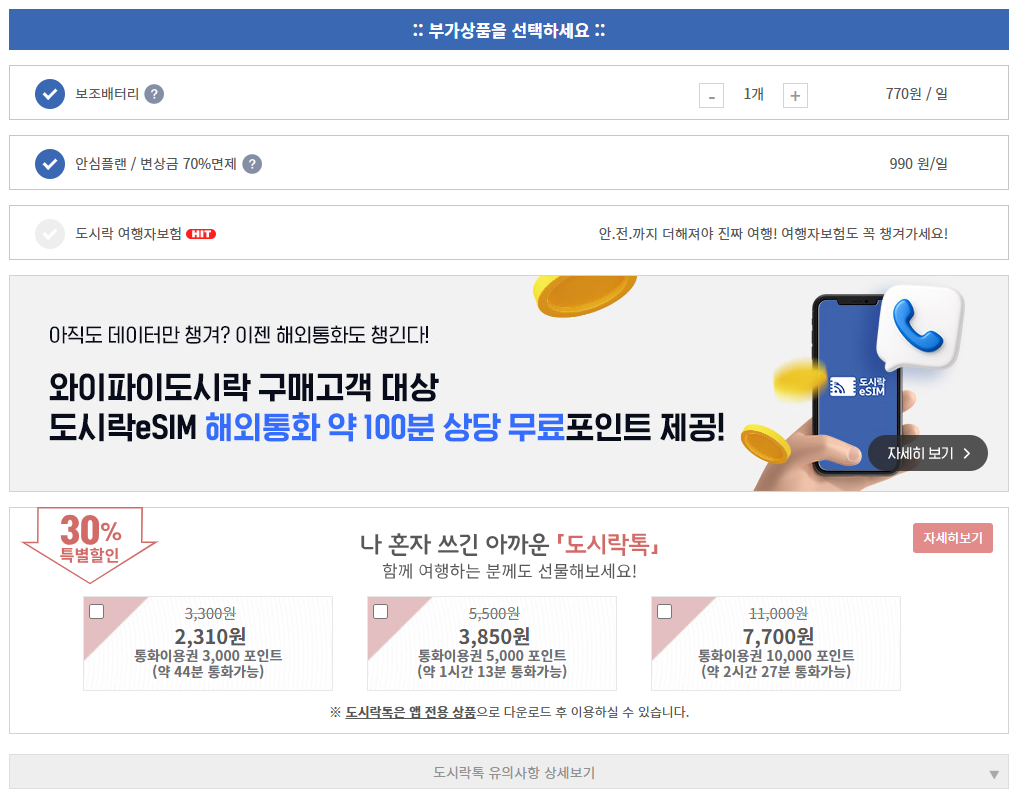Click the 770원 / 일 price
The width and height of the screenshot is (1023, 798).
(916, 94)
